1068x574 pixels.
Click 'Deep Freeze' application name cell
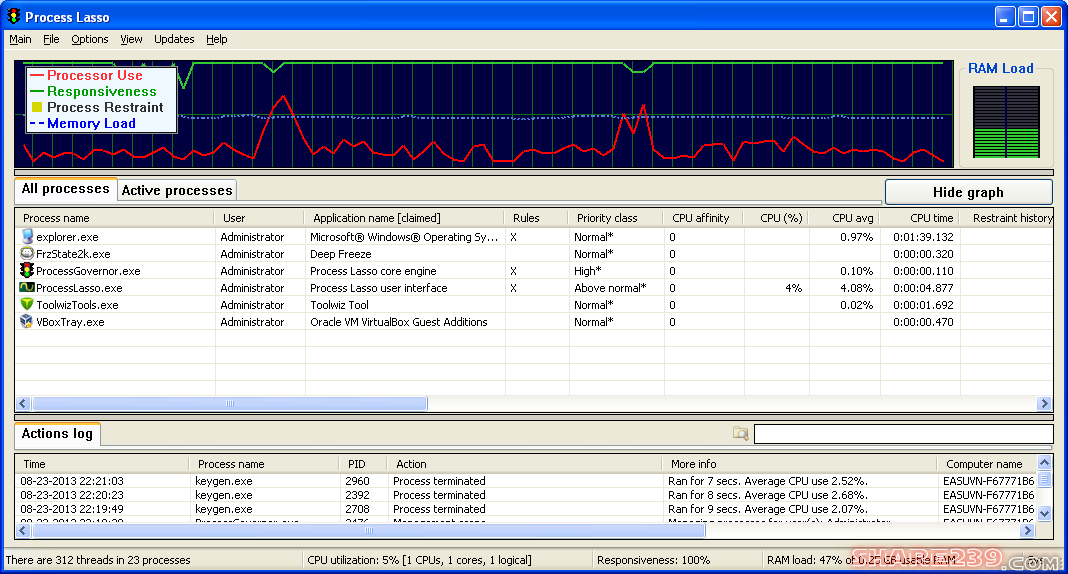coord(341,254)
